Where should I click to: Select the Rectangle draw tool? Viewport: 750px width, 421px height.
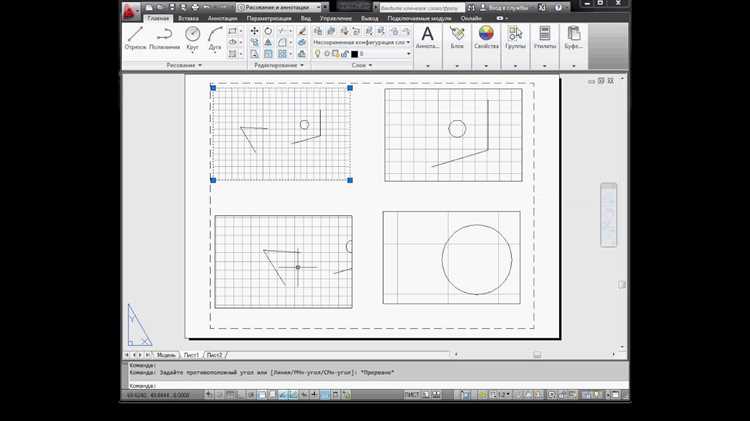[232, 31]
